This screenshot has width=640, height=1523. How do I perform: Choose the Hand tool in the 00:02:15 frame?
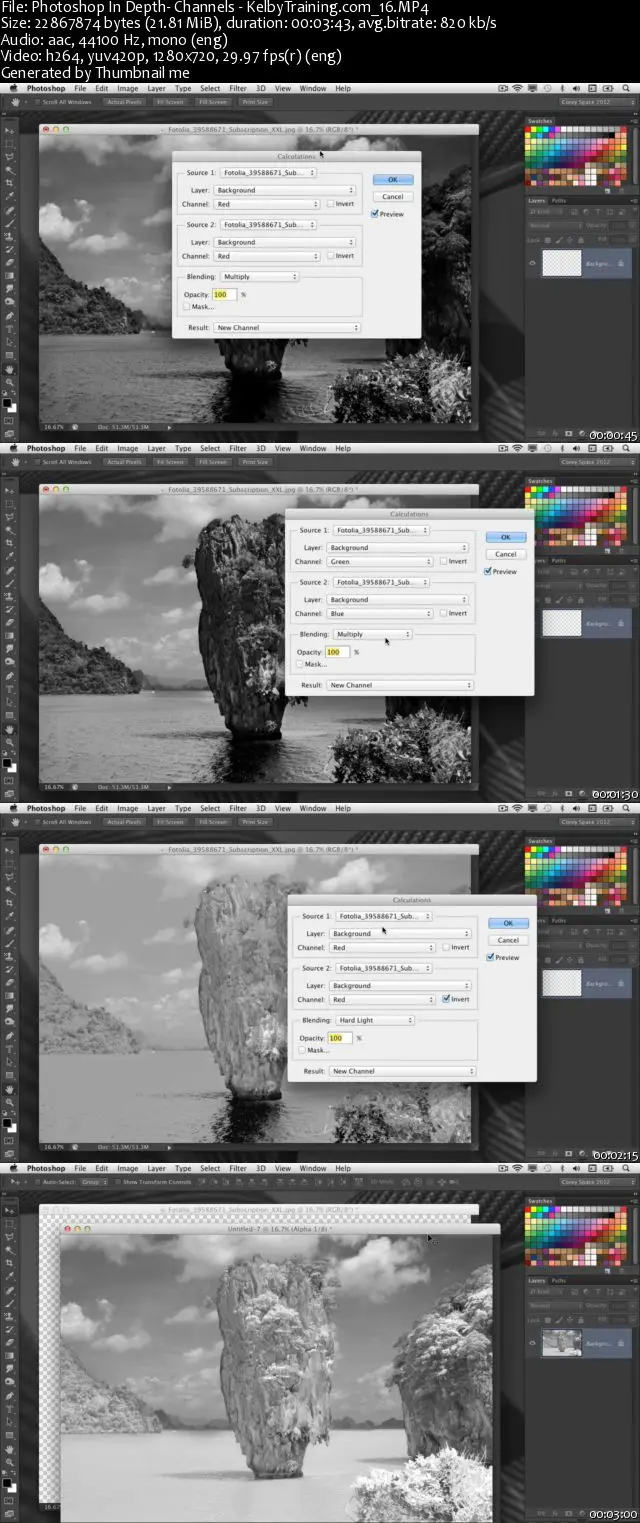[x=10, y=1089]
